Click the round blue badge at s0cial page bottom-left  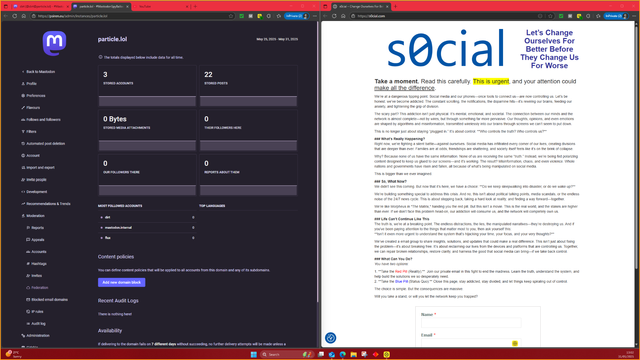(x=331, y=338)
